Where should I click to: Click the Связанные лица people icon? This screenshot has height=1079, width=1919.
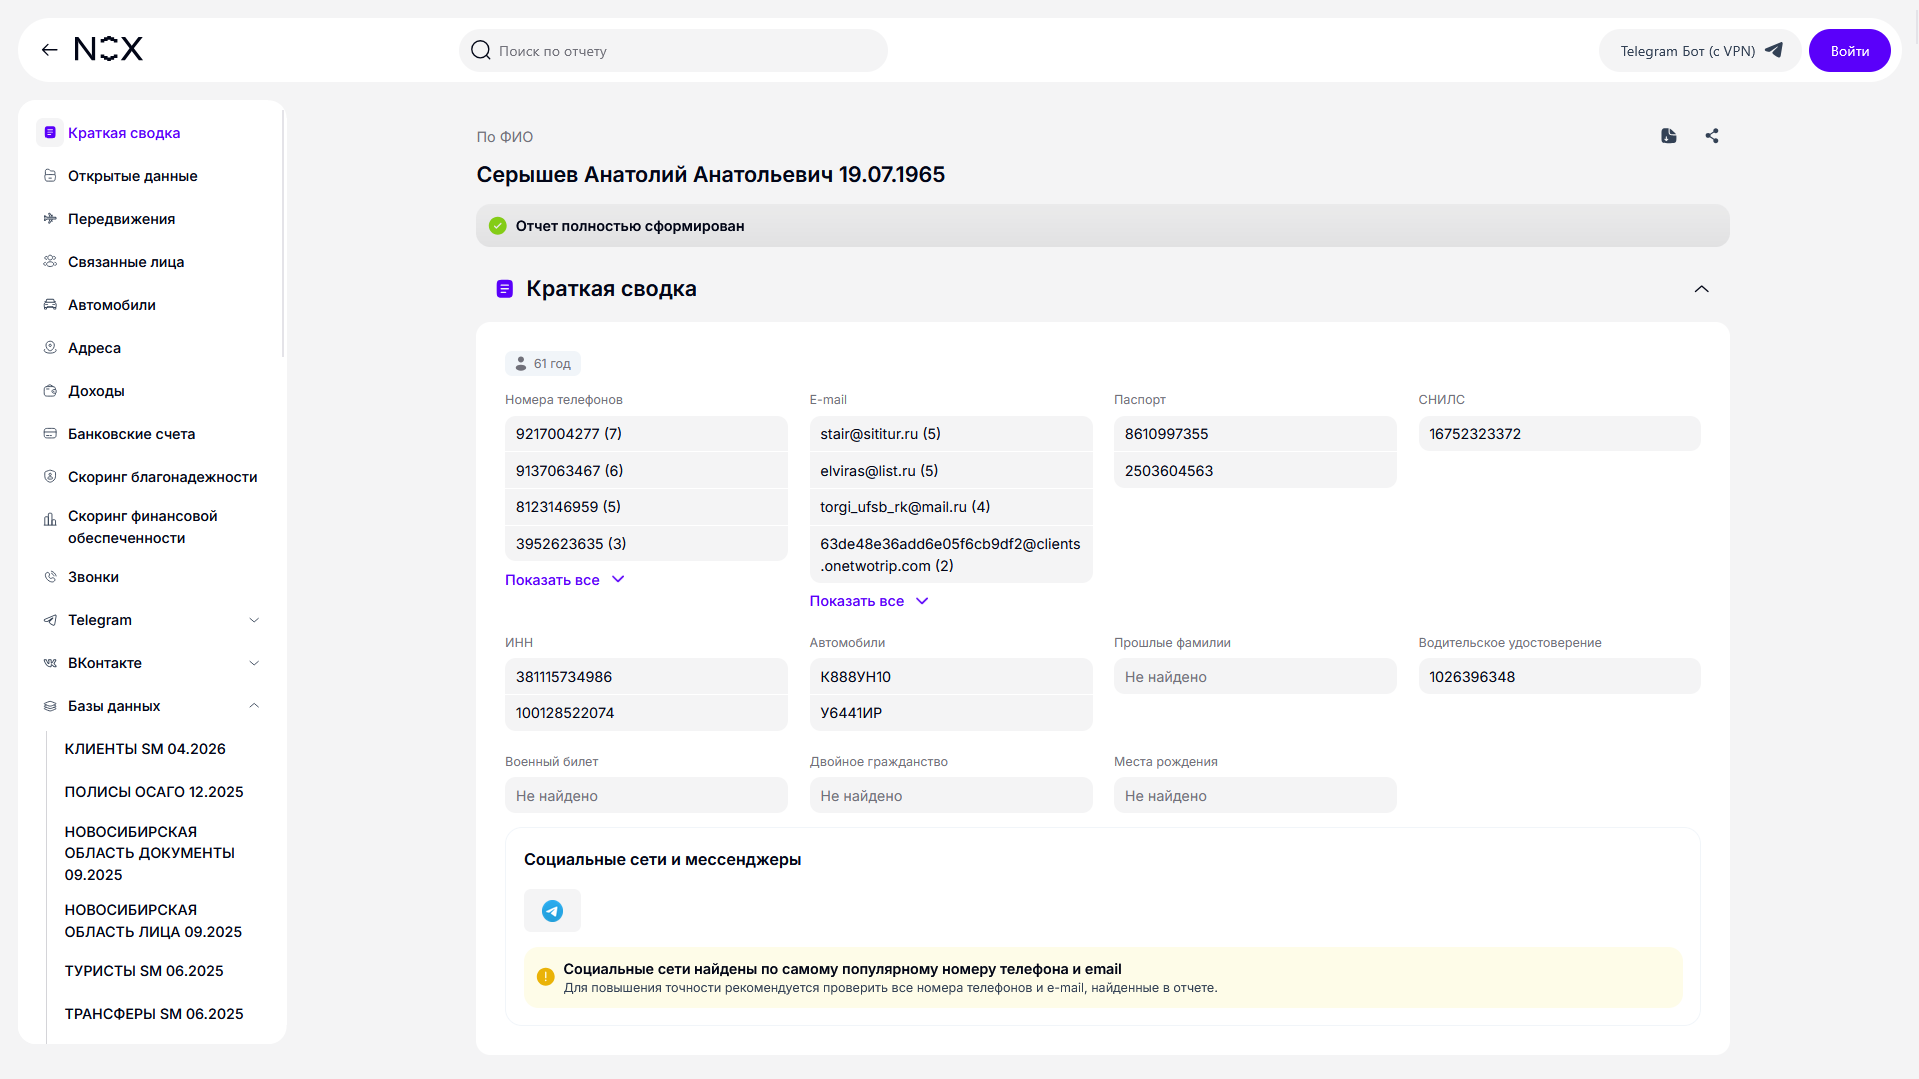pyautogui.click(x=50, y=262)
